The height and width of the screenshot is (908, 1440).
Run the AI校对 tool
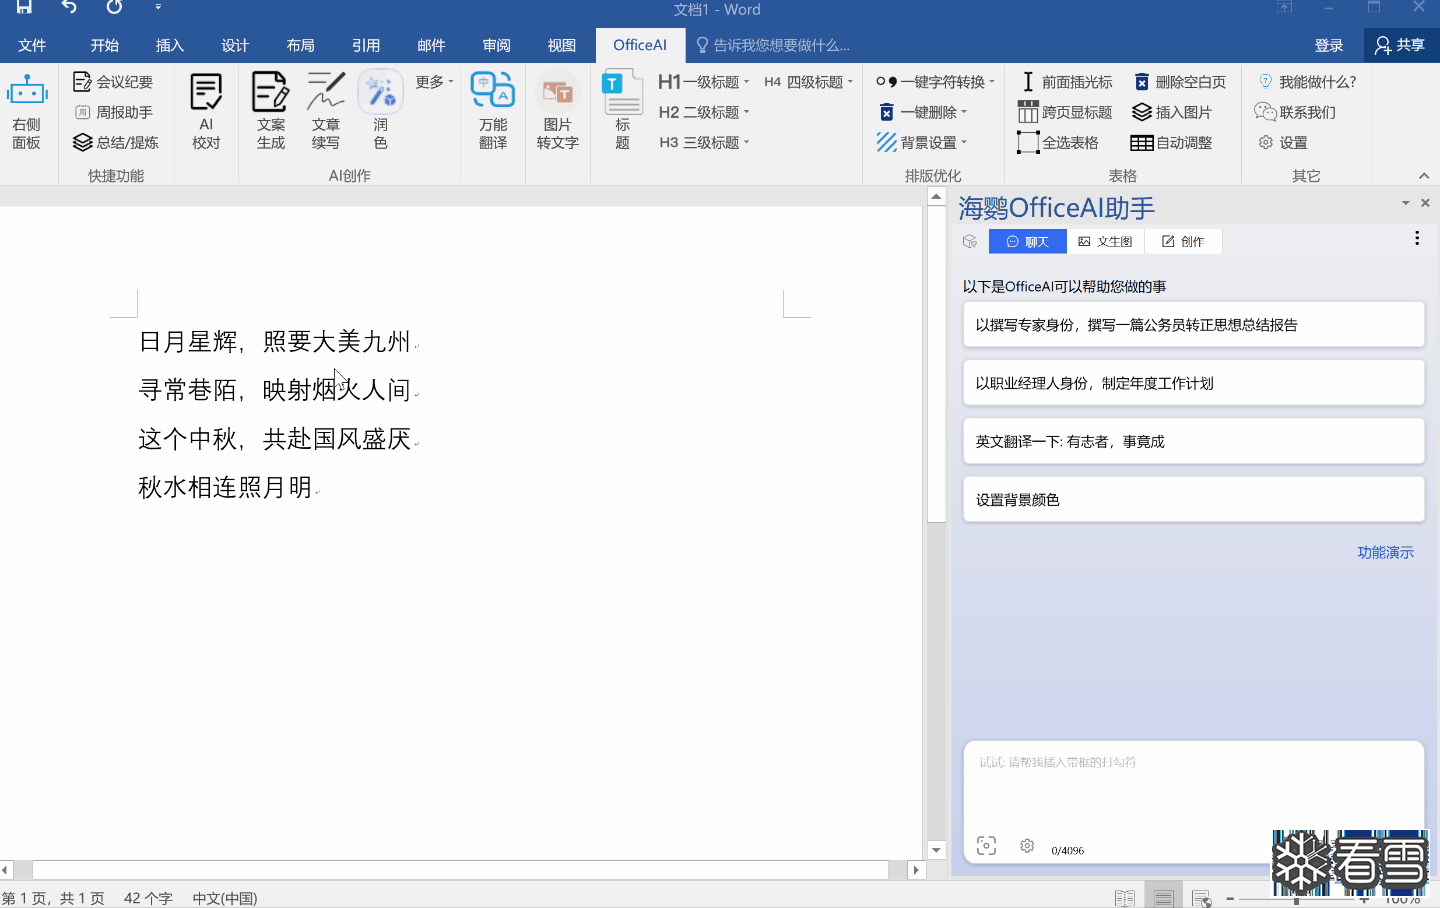[x=206, y=110]
